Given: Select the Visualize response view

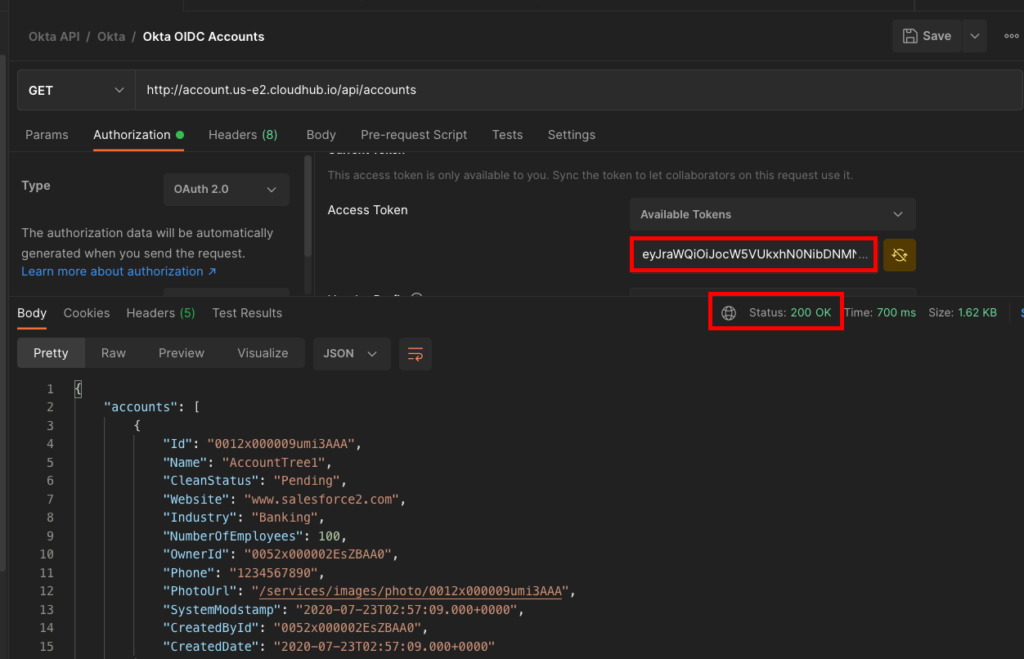Looking at the screenshot, I should [262, 353].
